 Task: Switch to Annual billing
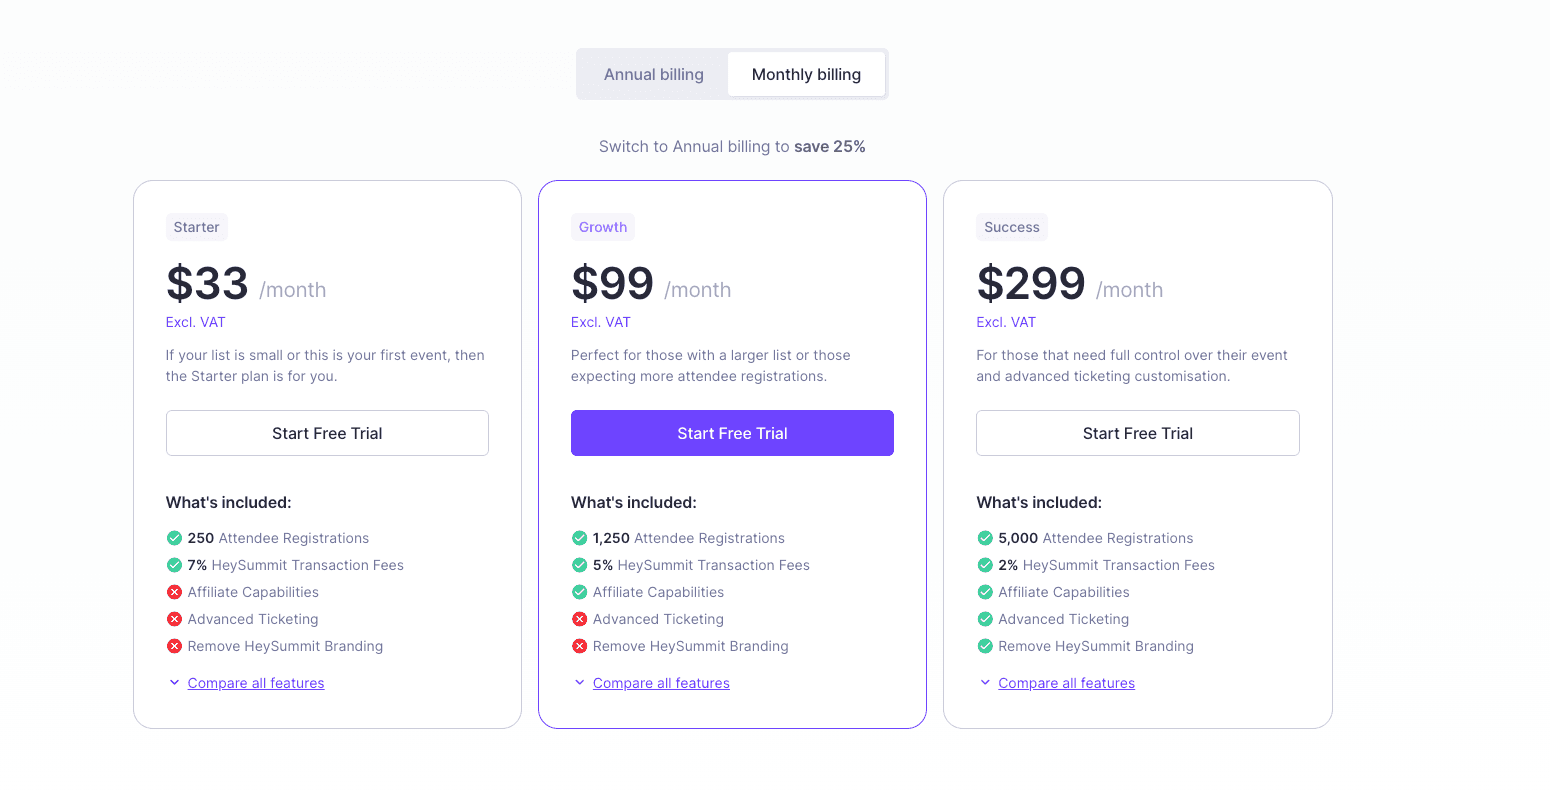click(653, 75)
